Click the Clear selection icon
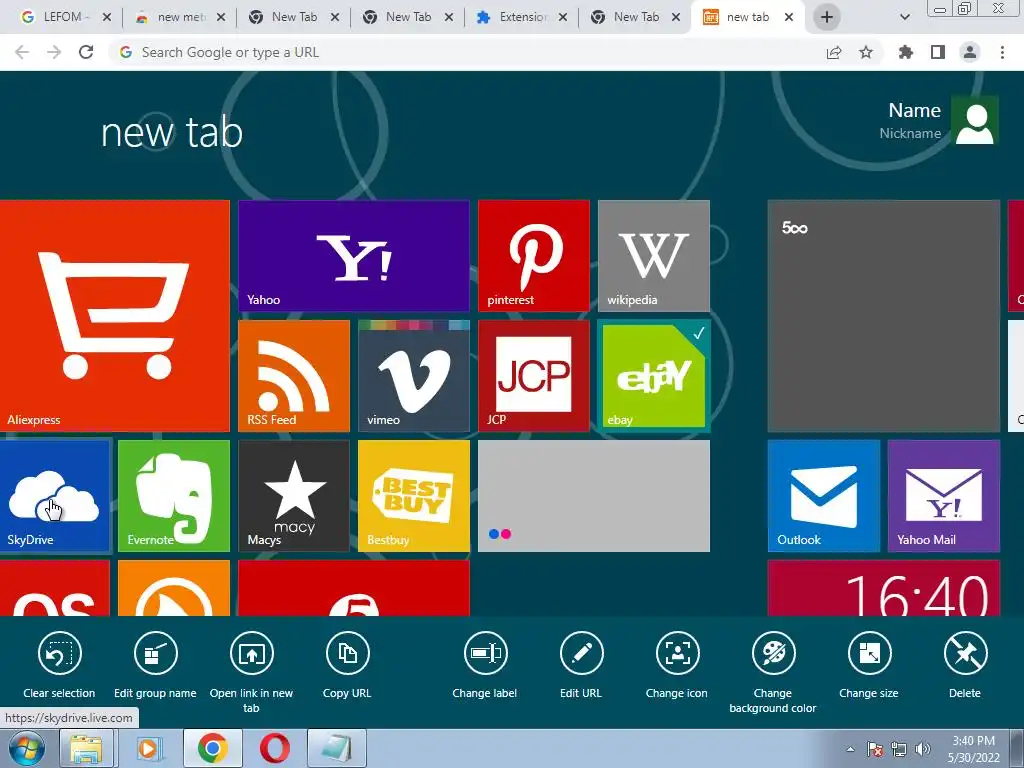The image size is (1024, 768). pyautogui.click(x=59, y=653)
